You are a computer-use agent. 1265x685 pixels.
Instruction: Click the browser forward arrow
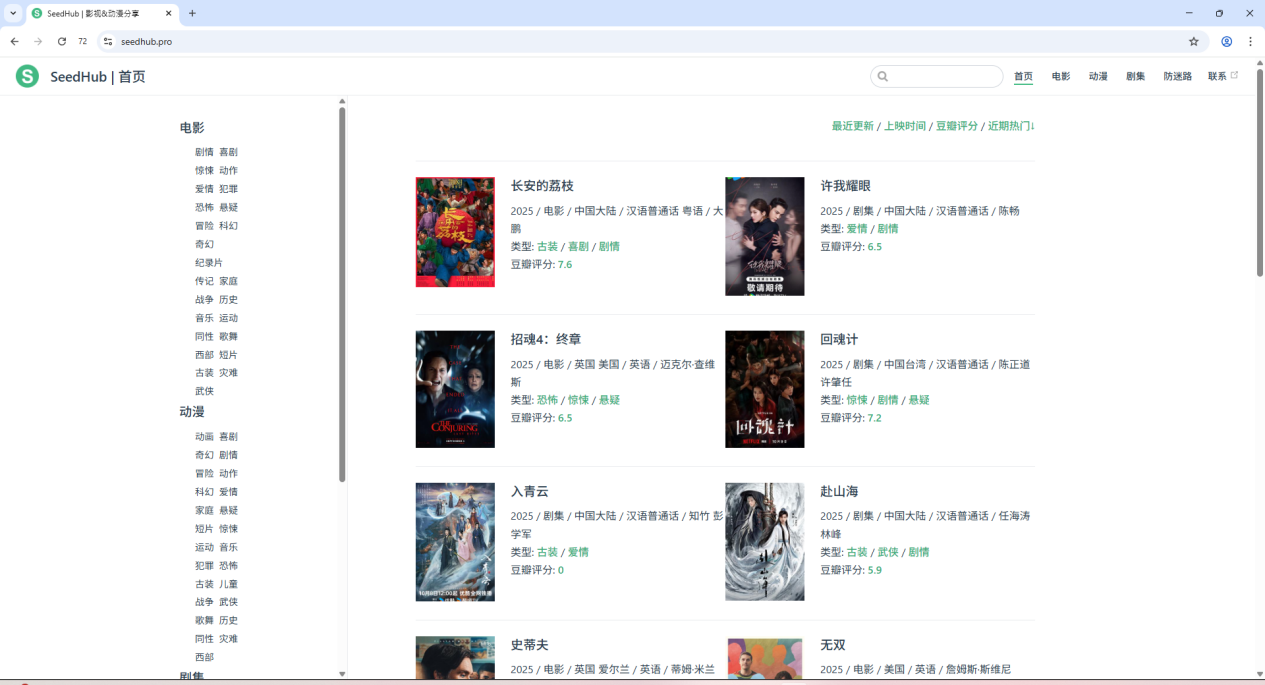click(x=38, y=41)
